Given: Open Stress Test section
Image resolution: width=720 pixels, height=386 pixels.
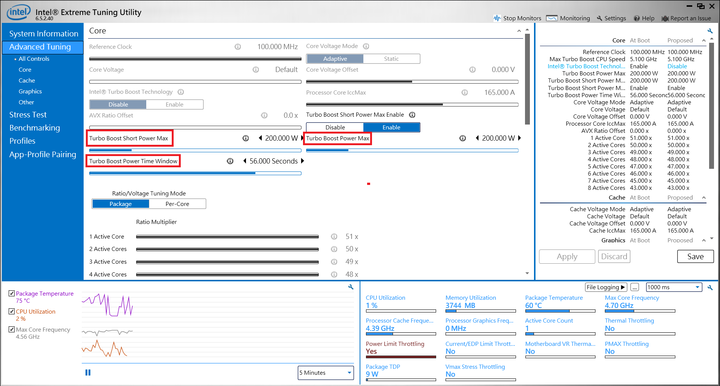Looking at the screenshot, I should click(28, 115).
